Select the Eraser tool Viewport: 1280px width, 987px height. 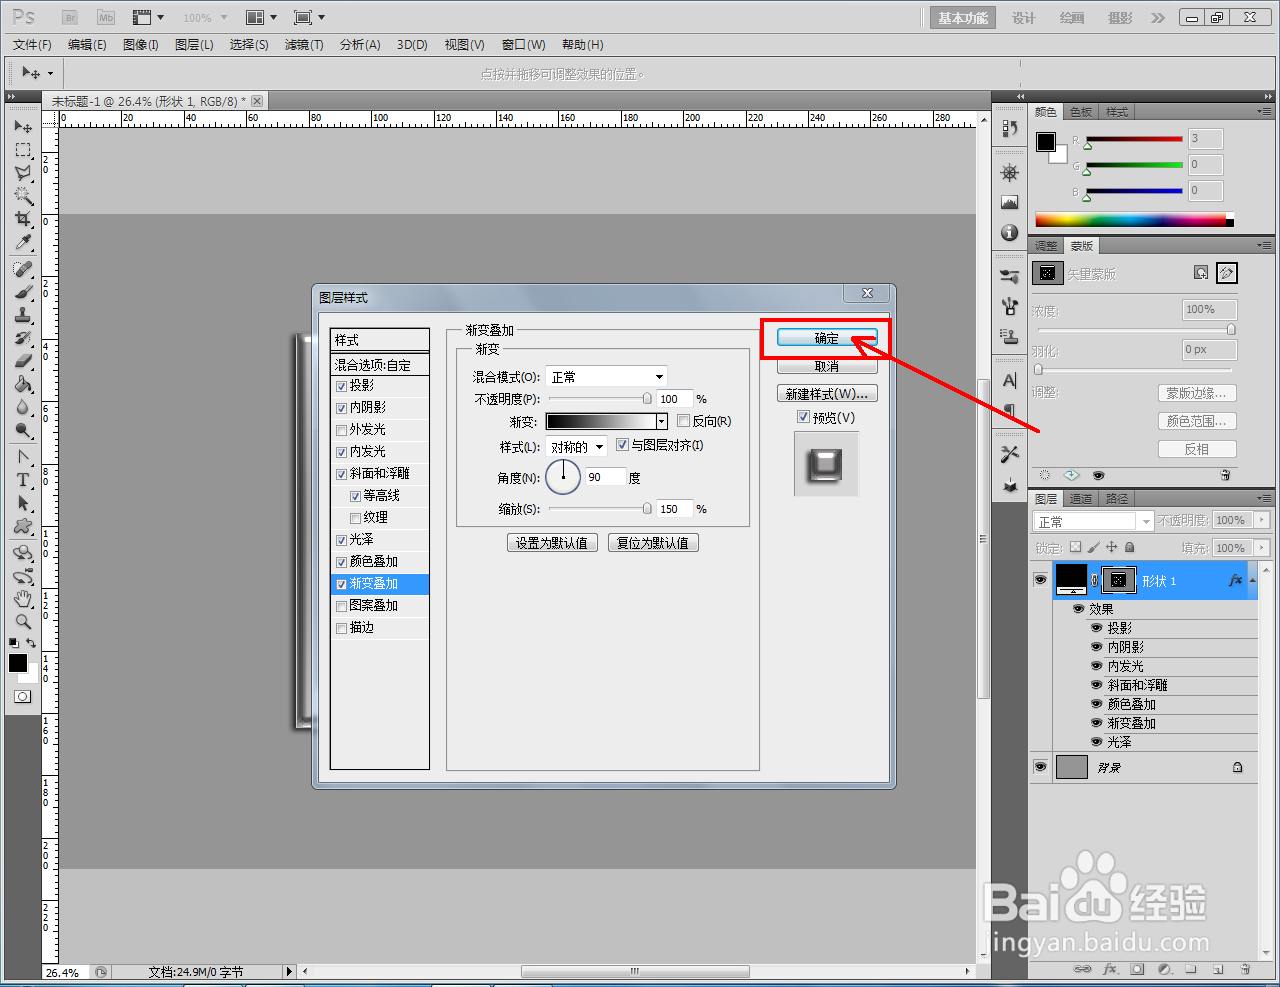pyautogui.click(x=23, y=361)
